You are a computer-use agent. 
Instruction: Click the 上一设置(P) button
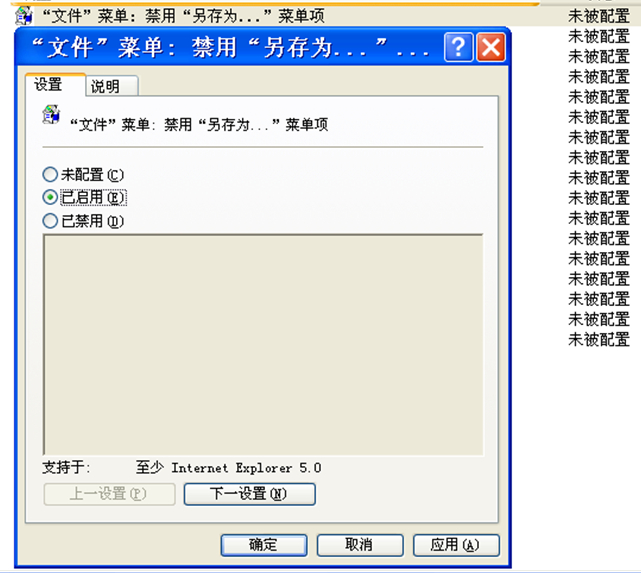click(x=110, y=494)
